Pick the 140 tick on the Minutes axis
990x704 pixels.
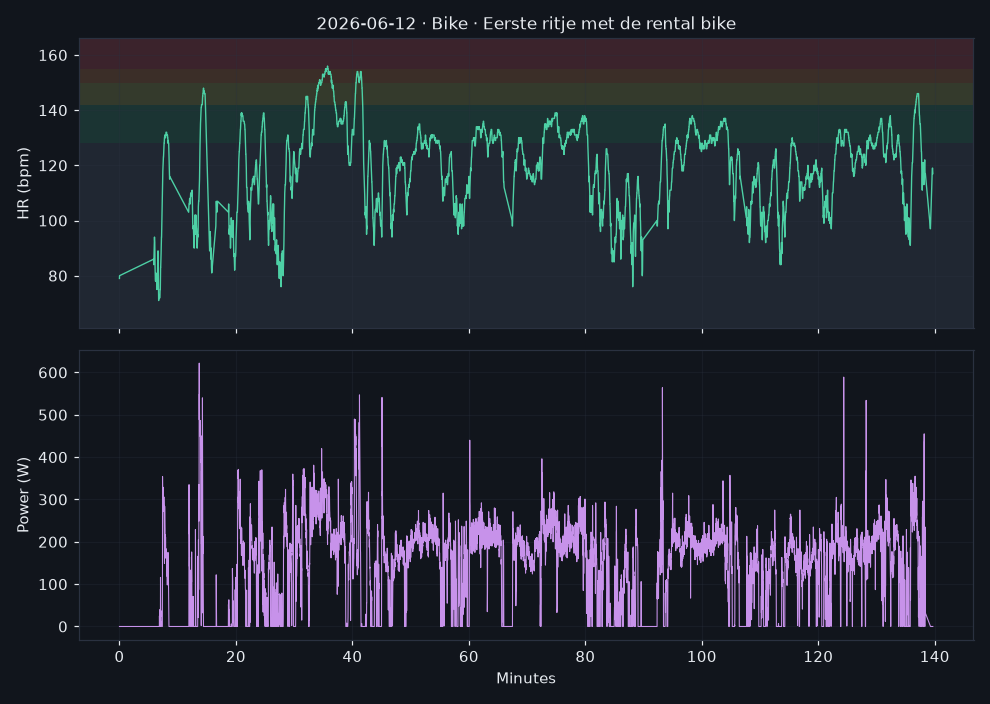pyautogui.click(x=935, y=657)
